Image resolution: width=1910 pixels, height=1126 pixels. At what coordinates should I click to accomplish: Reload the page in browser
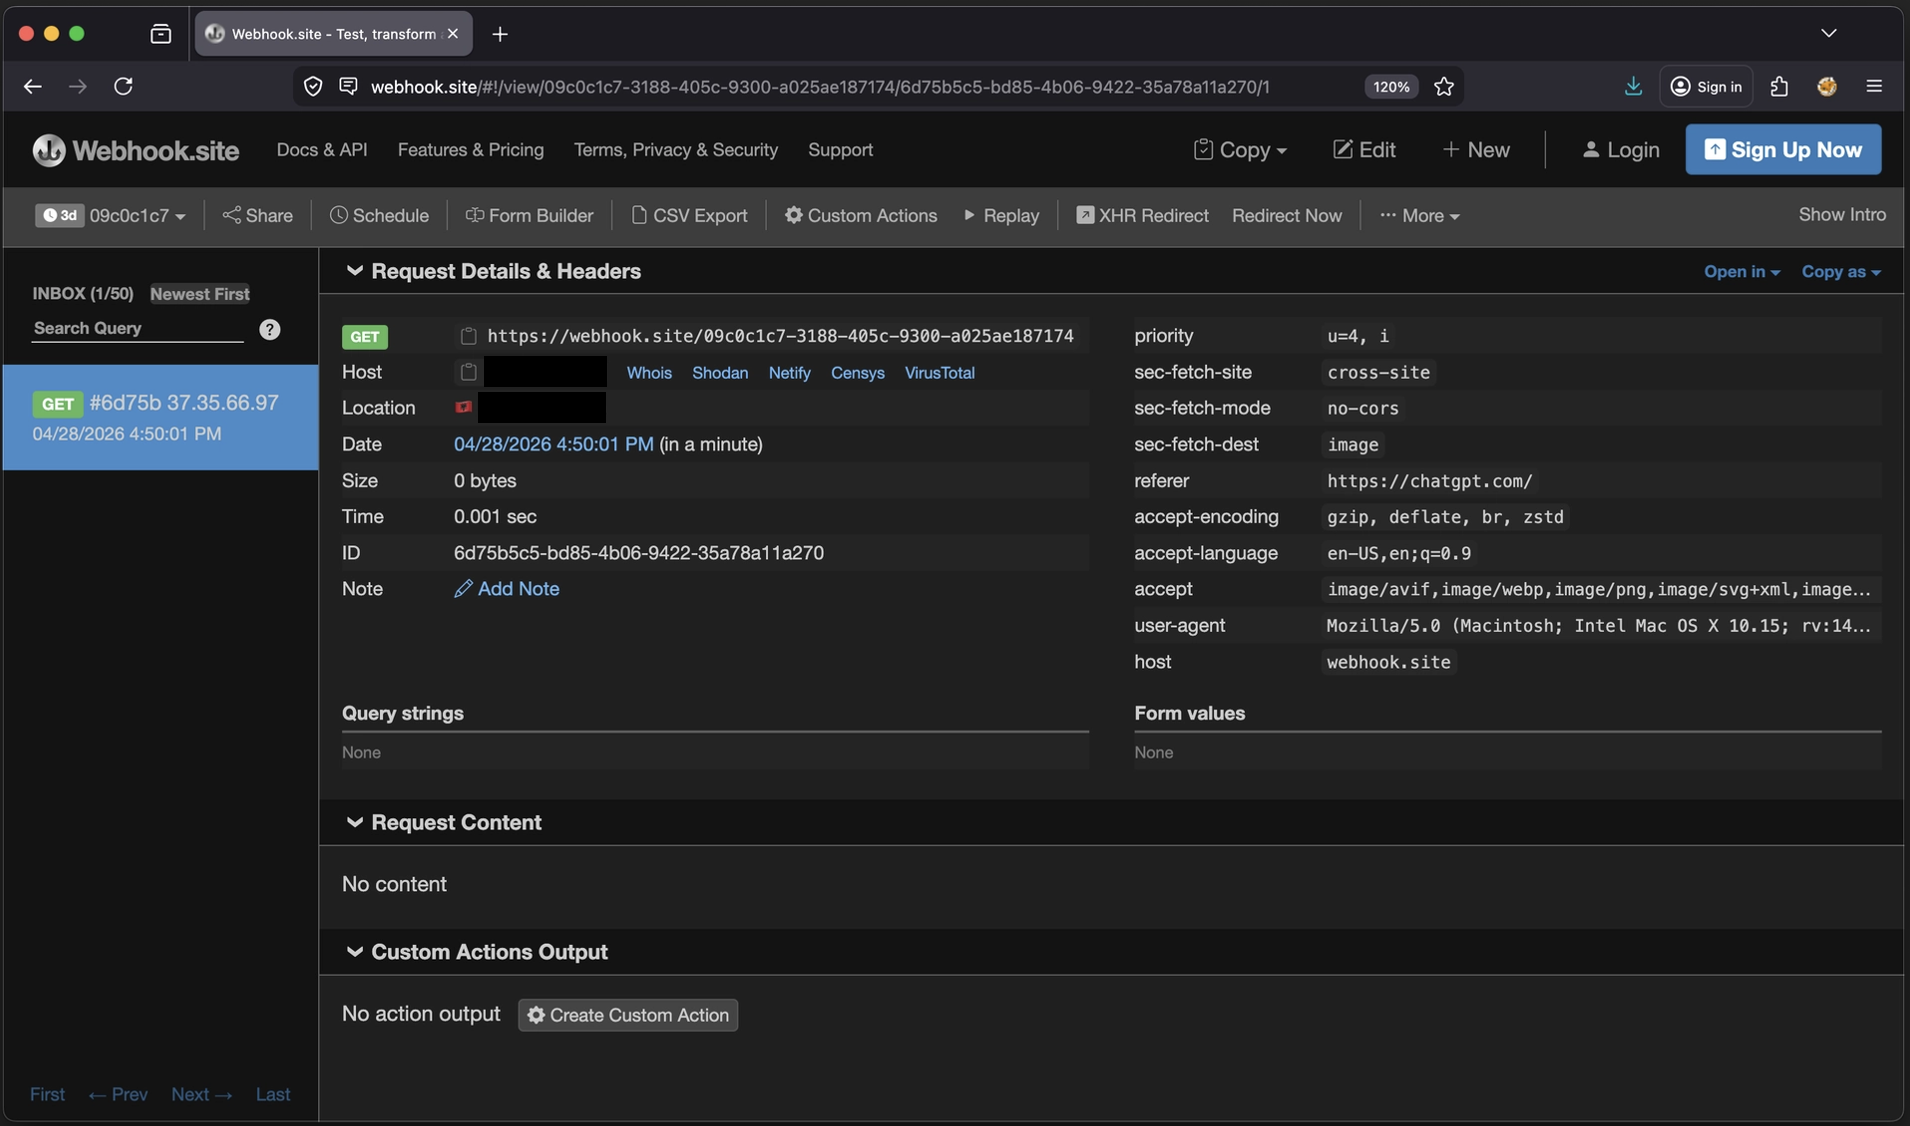pos(123,86)
